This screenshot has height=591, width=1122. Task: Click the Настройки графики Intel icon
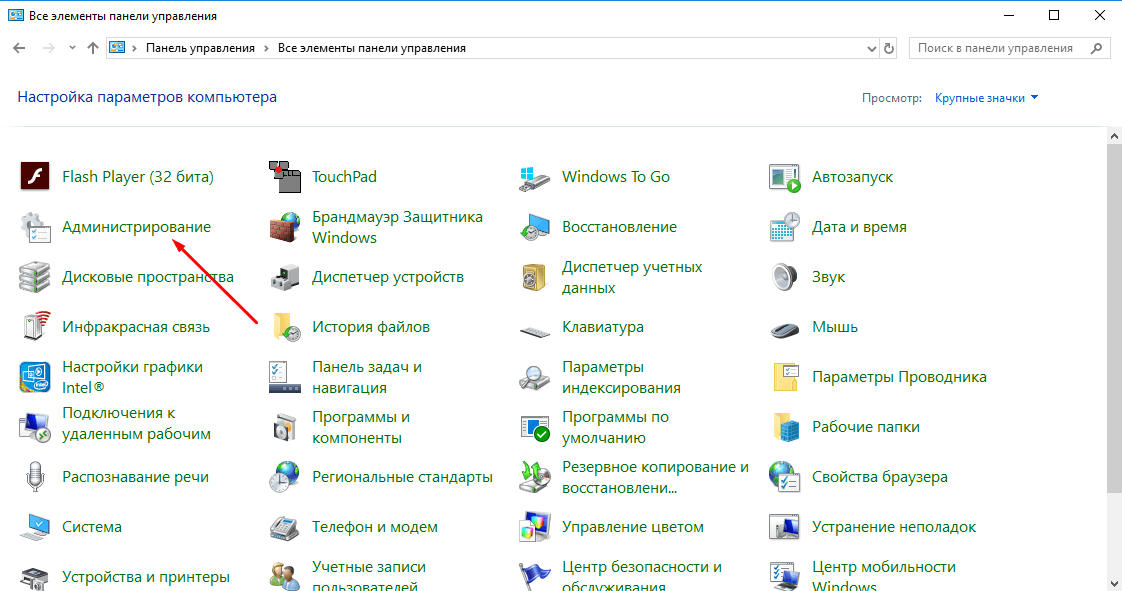[34, 377]
